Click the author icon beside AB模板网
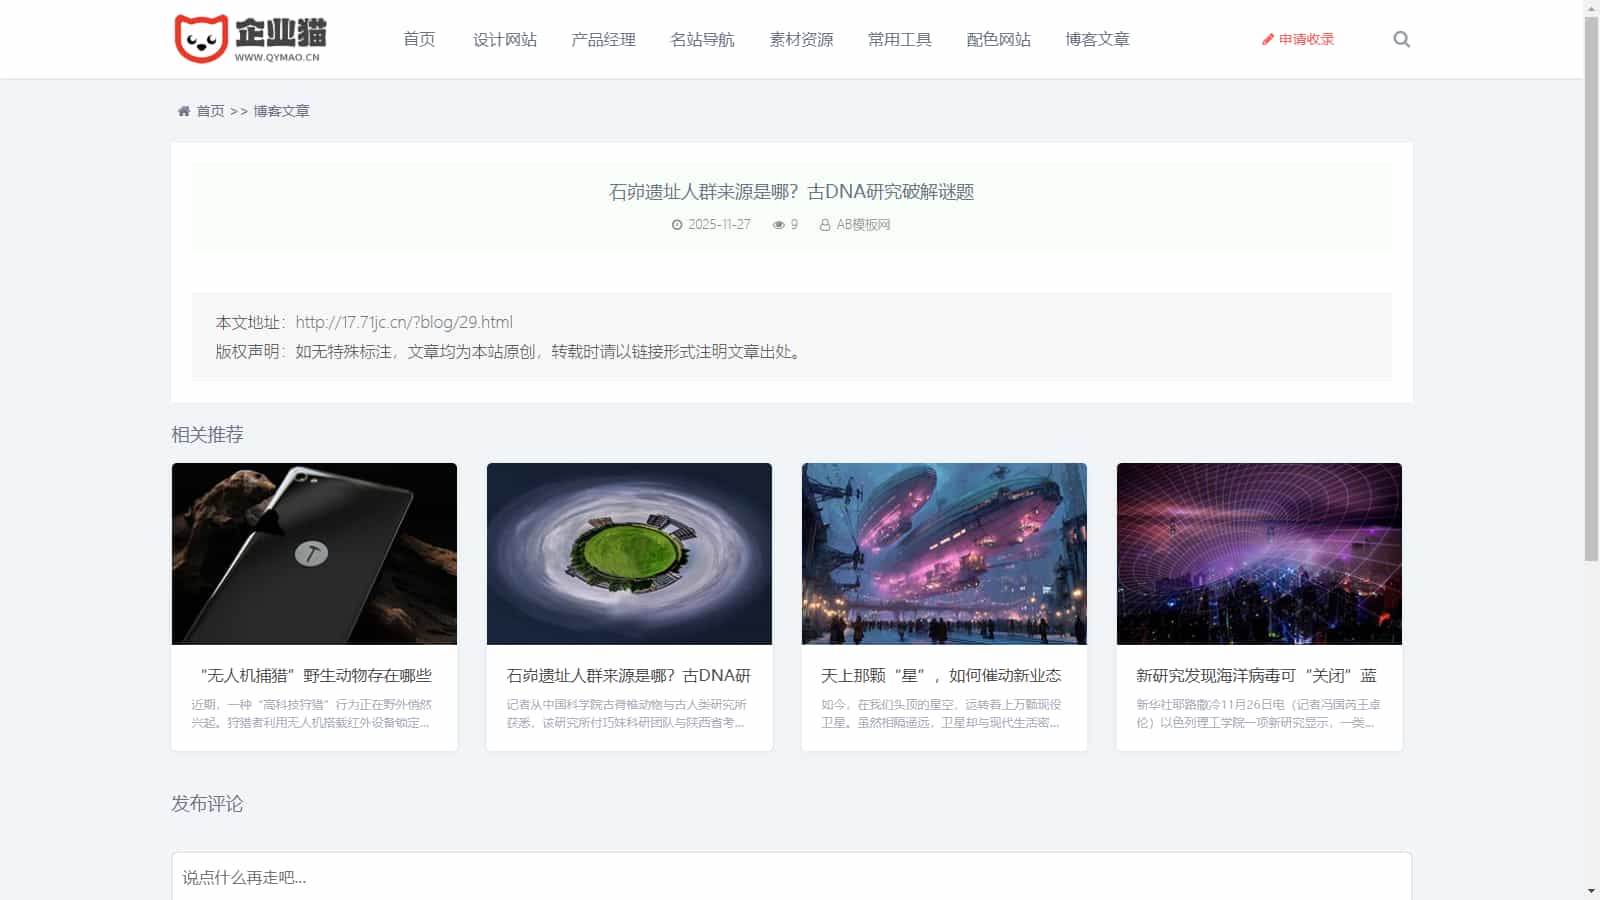The image size is (1600, 900). (x=825, y=225)
